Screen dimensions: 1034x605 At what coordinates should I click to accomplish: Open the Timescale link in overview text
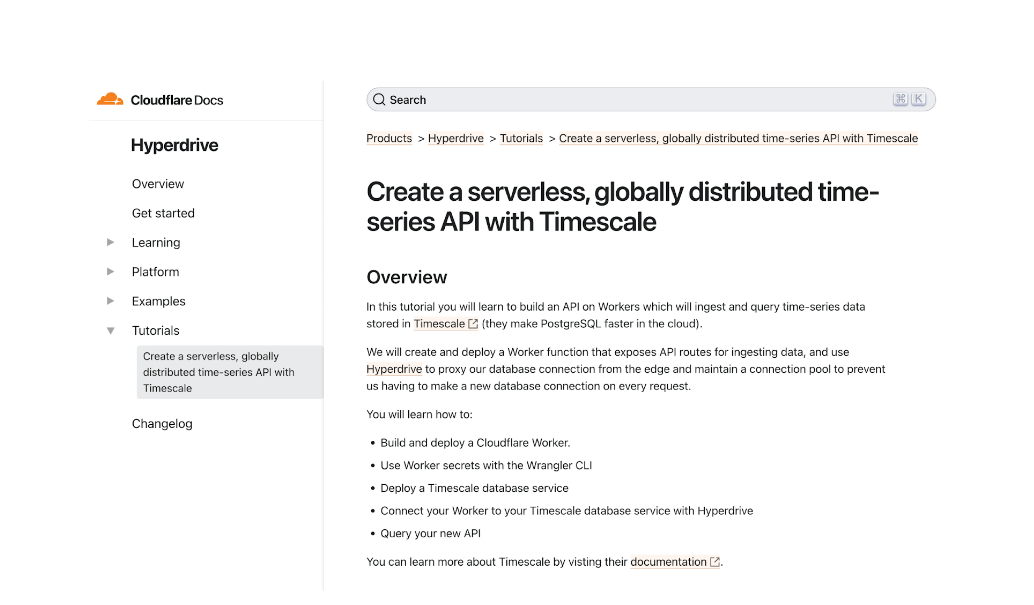pyautogui.click(x=439, y=324)
